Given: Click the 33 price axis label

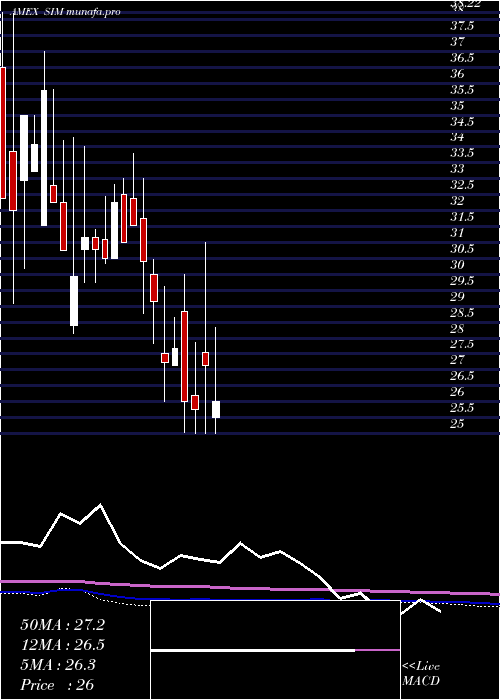Looking at the screenshot, I should pos(458,170).
